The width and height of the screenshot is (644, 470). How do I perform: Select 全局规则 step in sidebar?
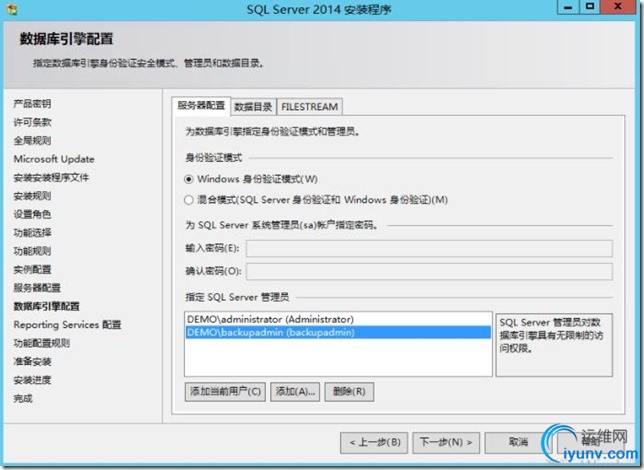click(32, 141)
